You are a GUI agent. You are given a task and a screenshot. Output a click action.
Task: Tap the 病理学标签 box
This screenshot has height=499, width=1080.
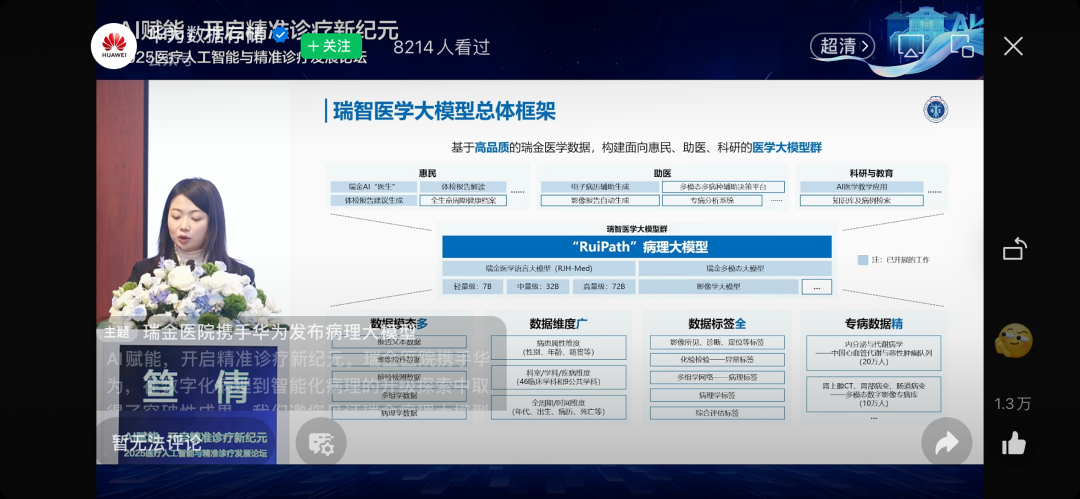717,395
